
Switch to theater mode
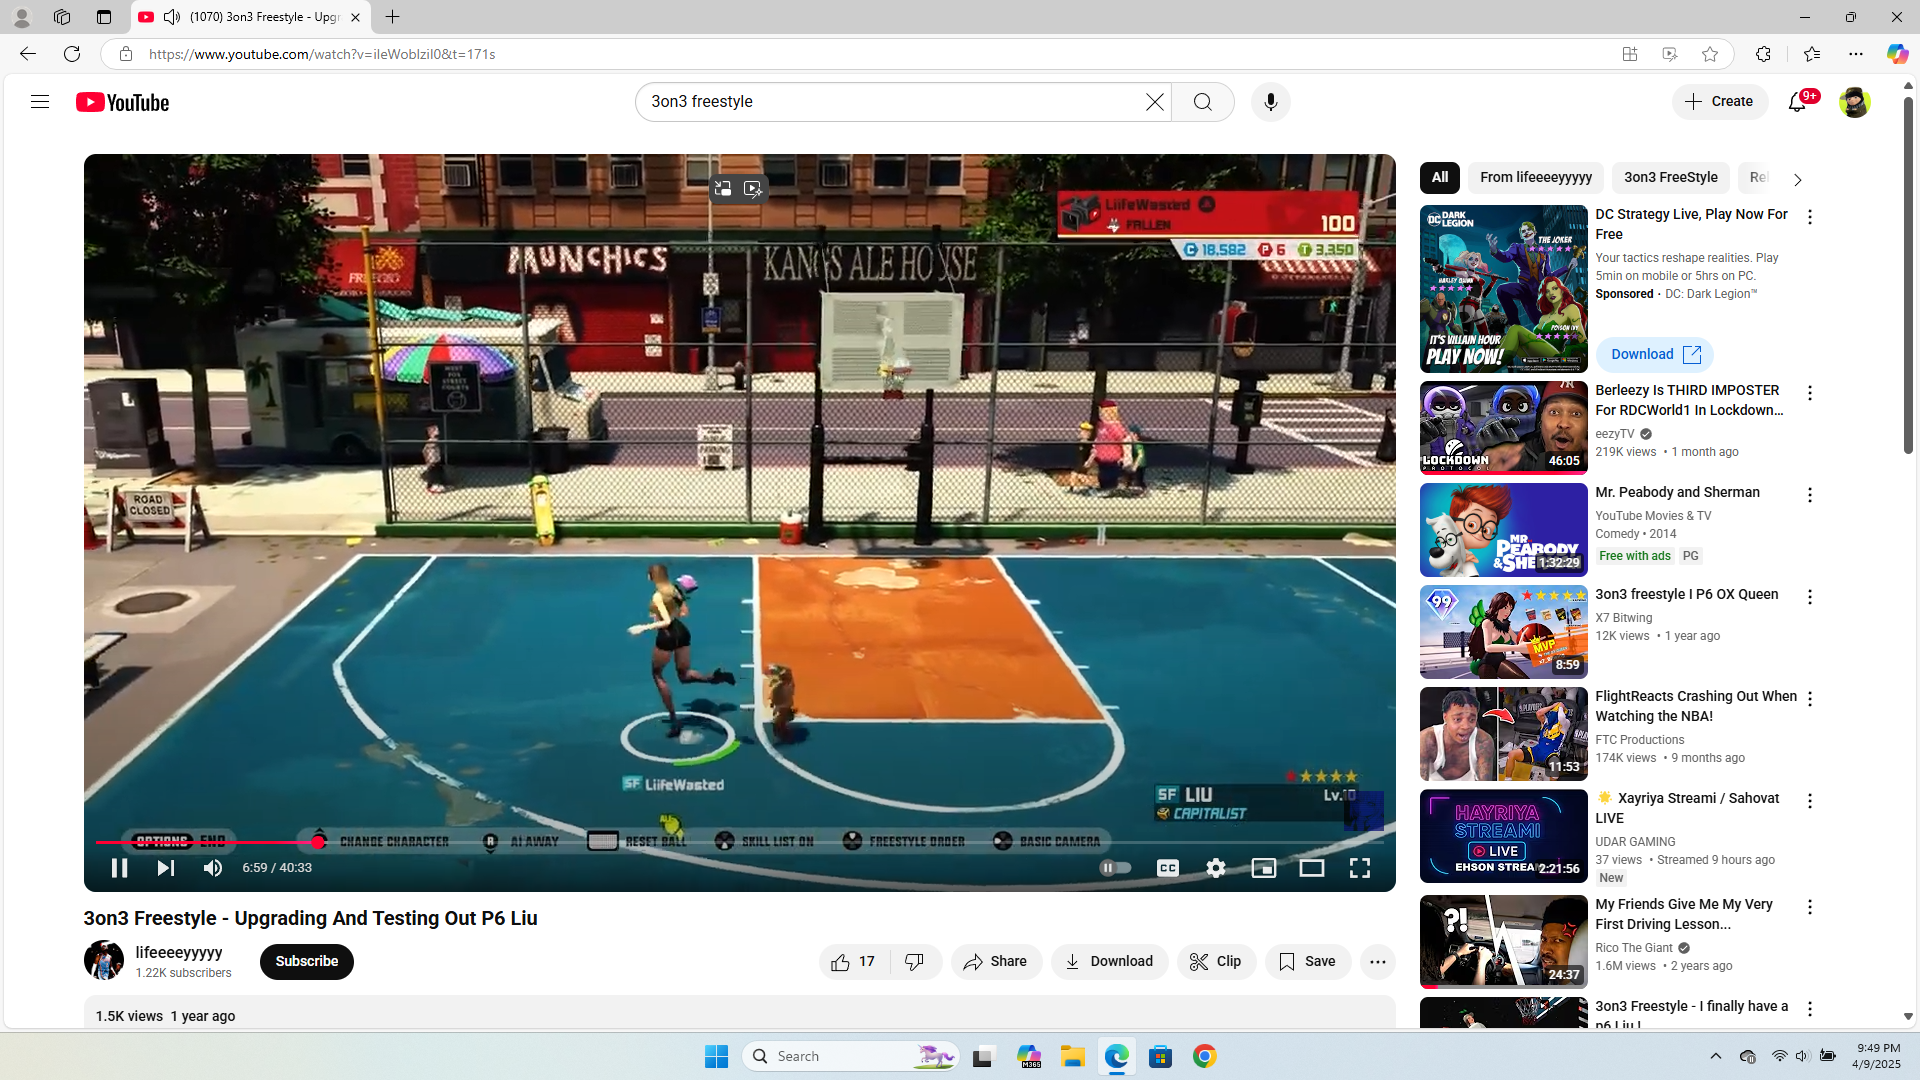click(1311, 868)
